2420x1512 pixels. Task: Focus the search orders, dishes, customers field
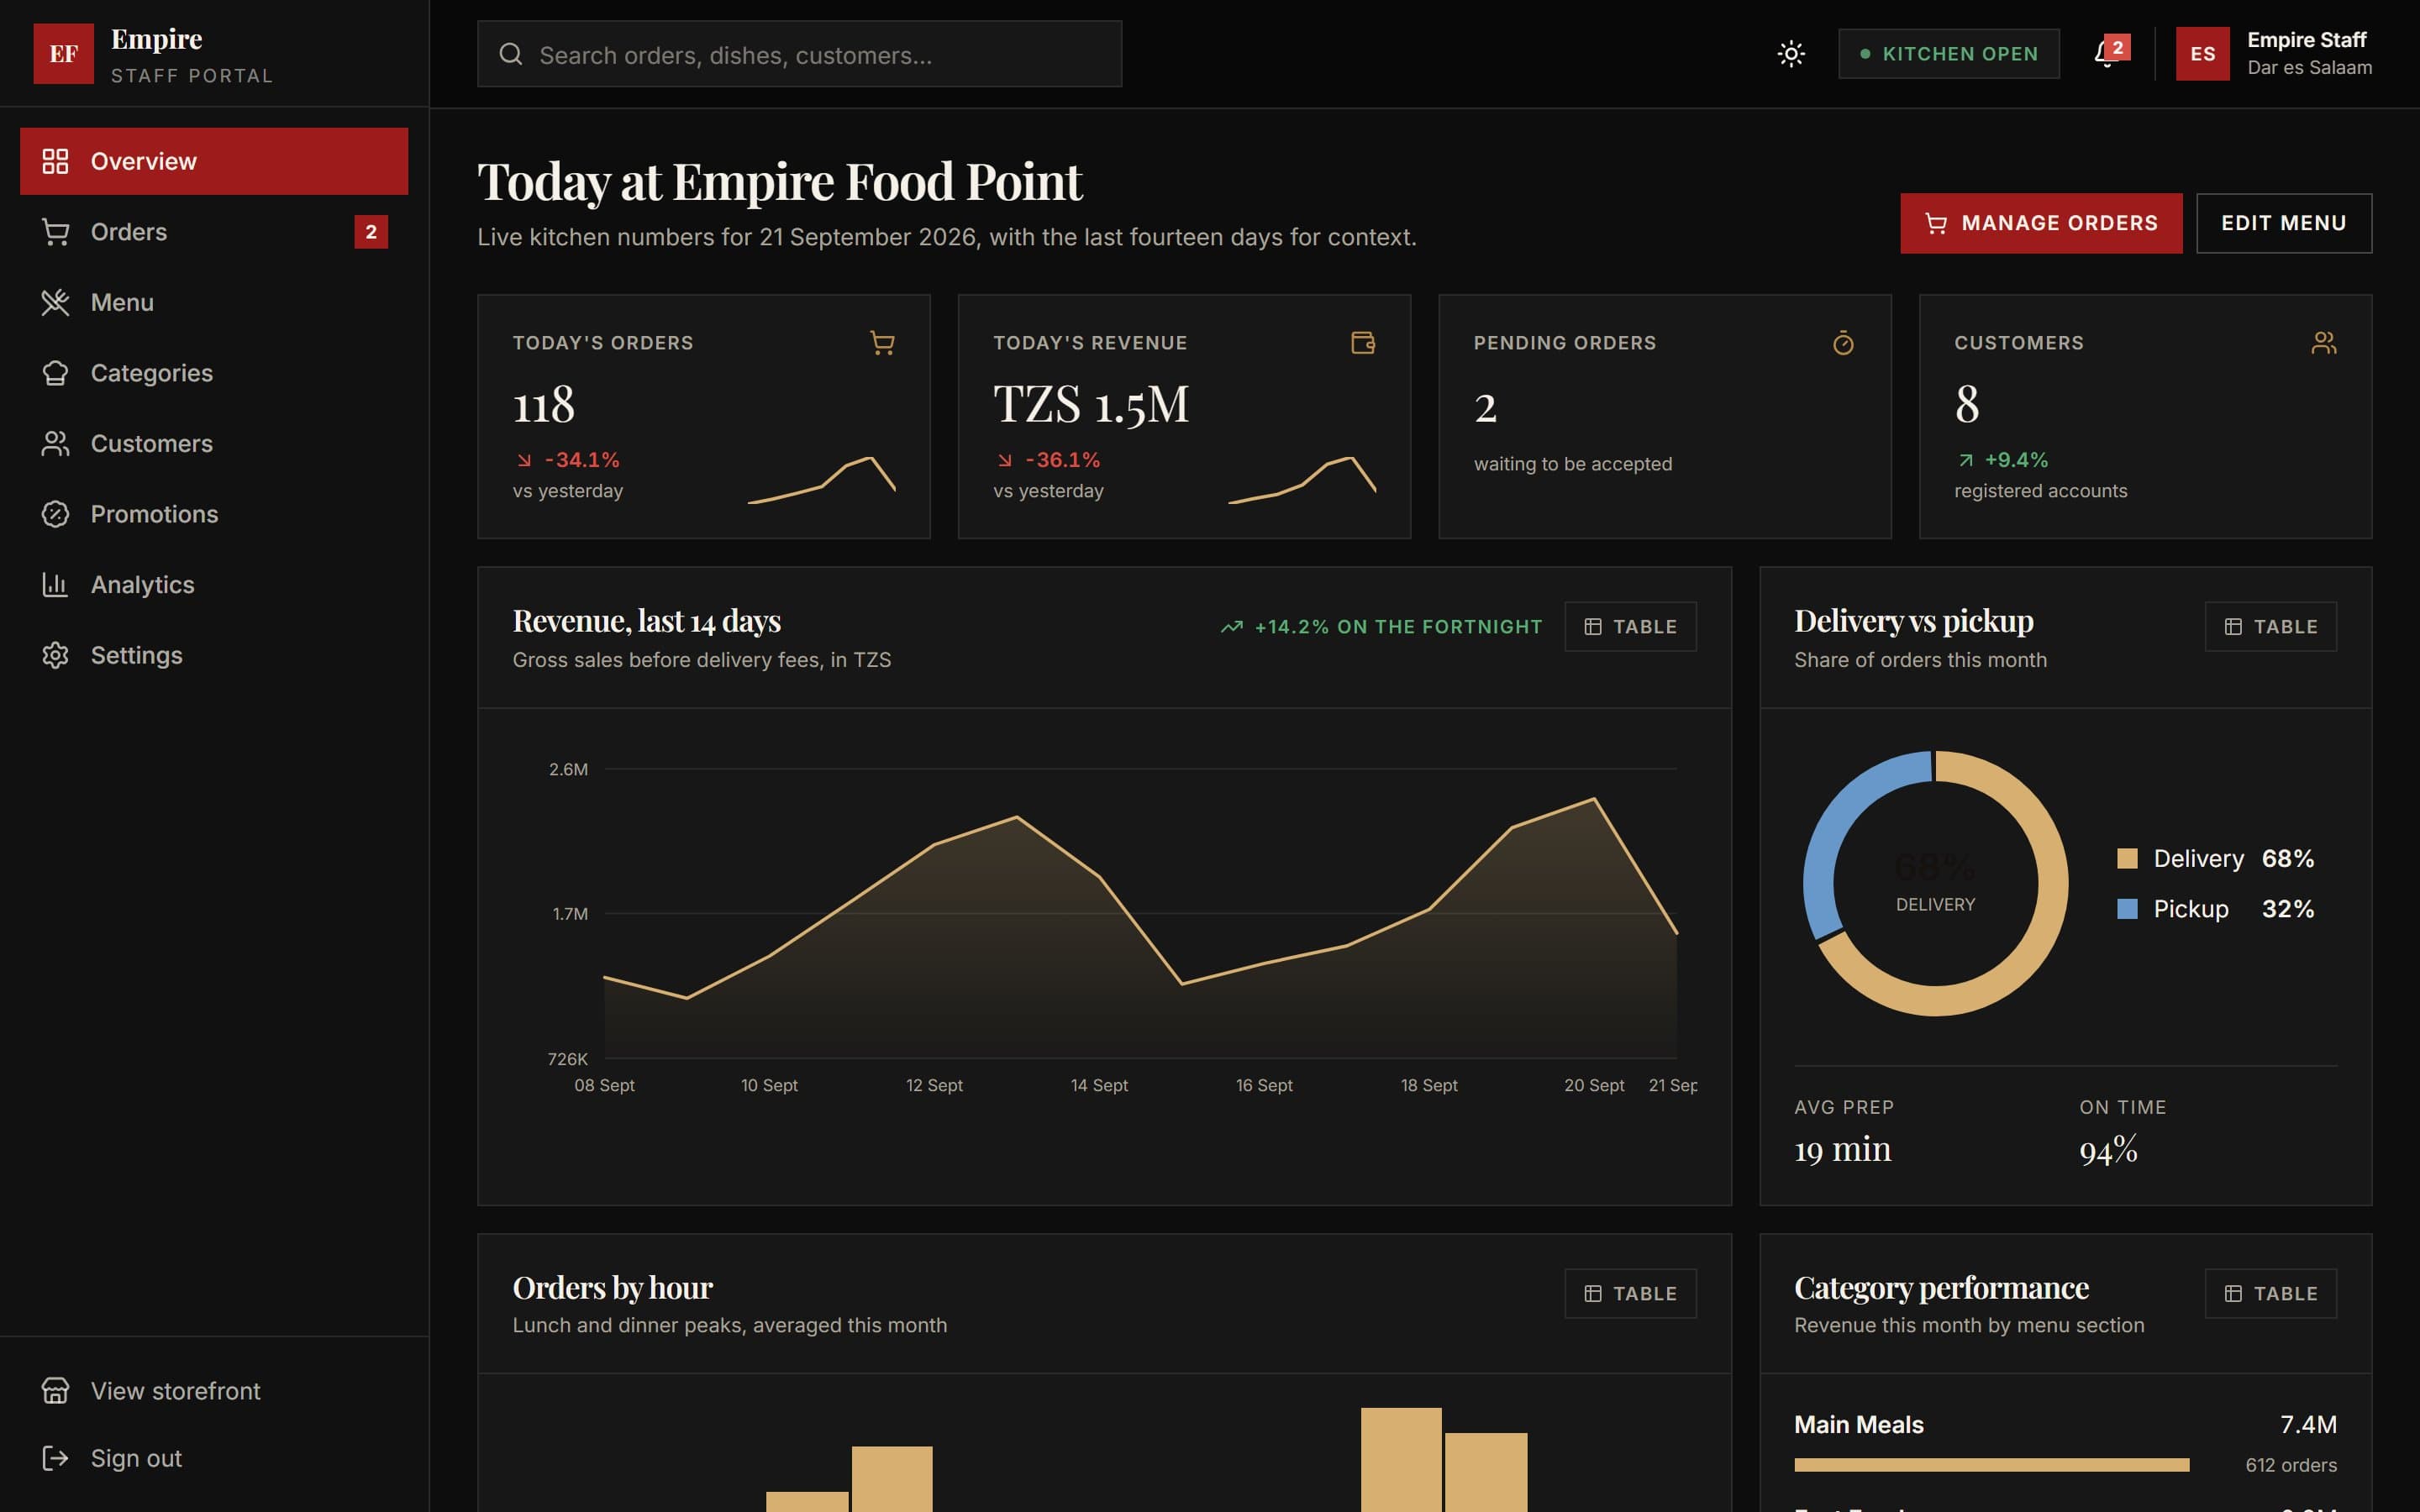point(799,54)
